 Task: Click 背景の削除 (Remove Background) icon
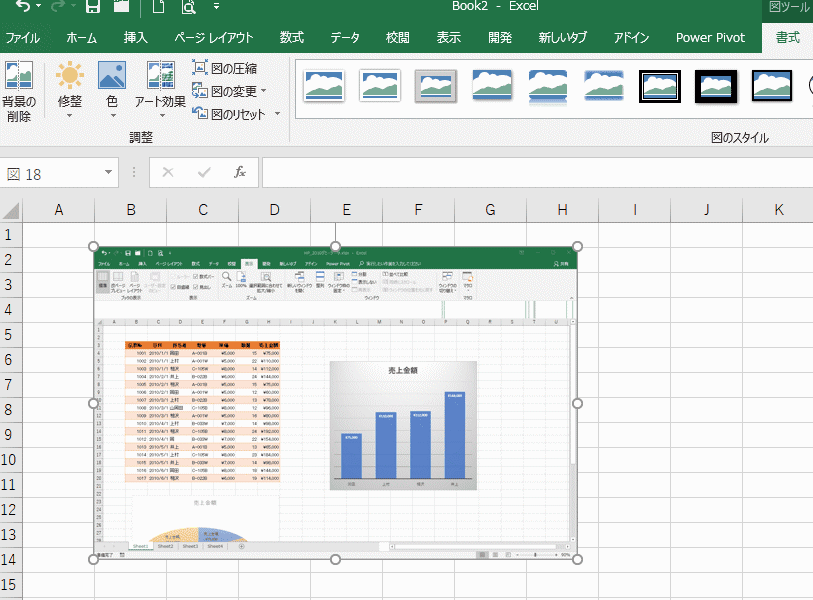[x=19, y=91]
